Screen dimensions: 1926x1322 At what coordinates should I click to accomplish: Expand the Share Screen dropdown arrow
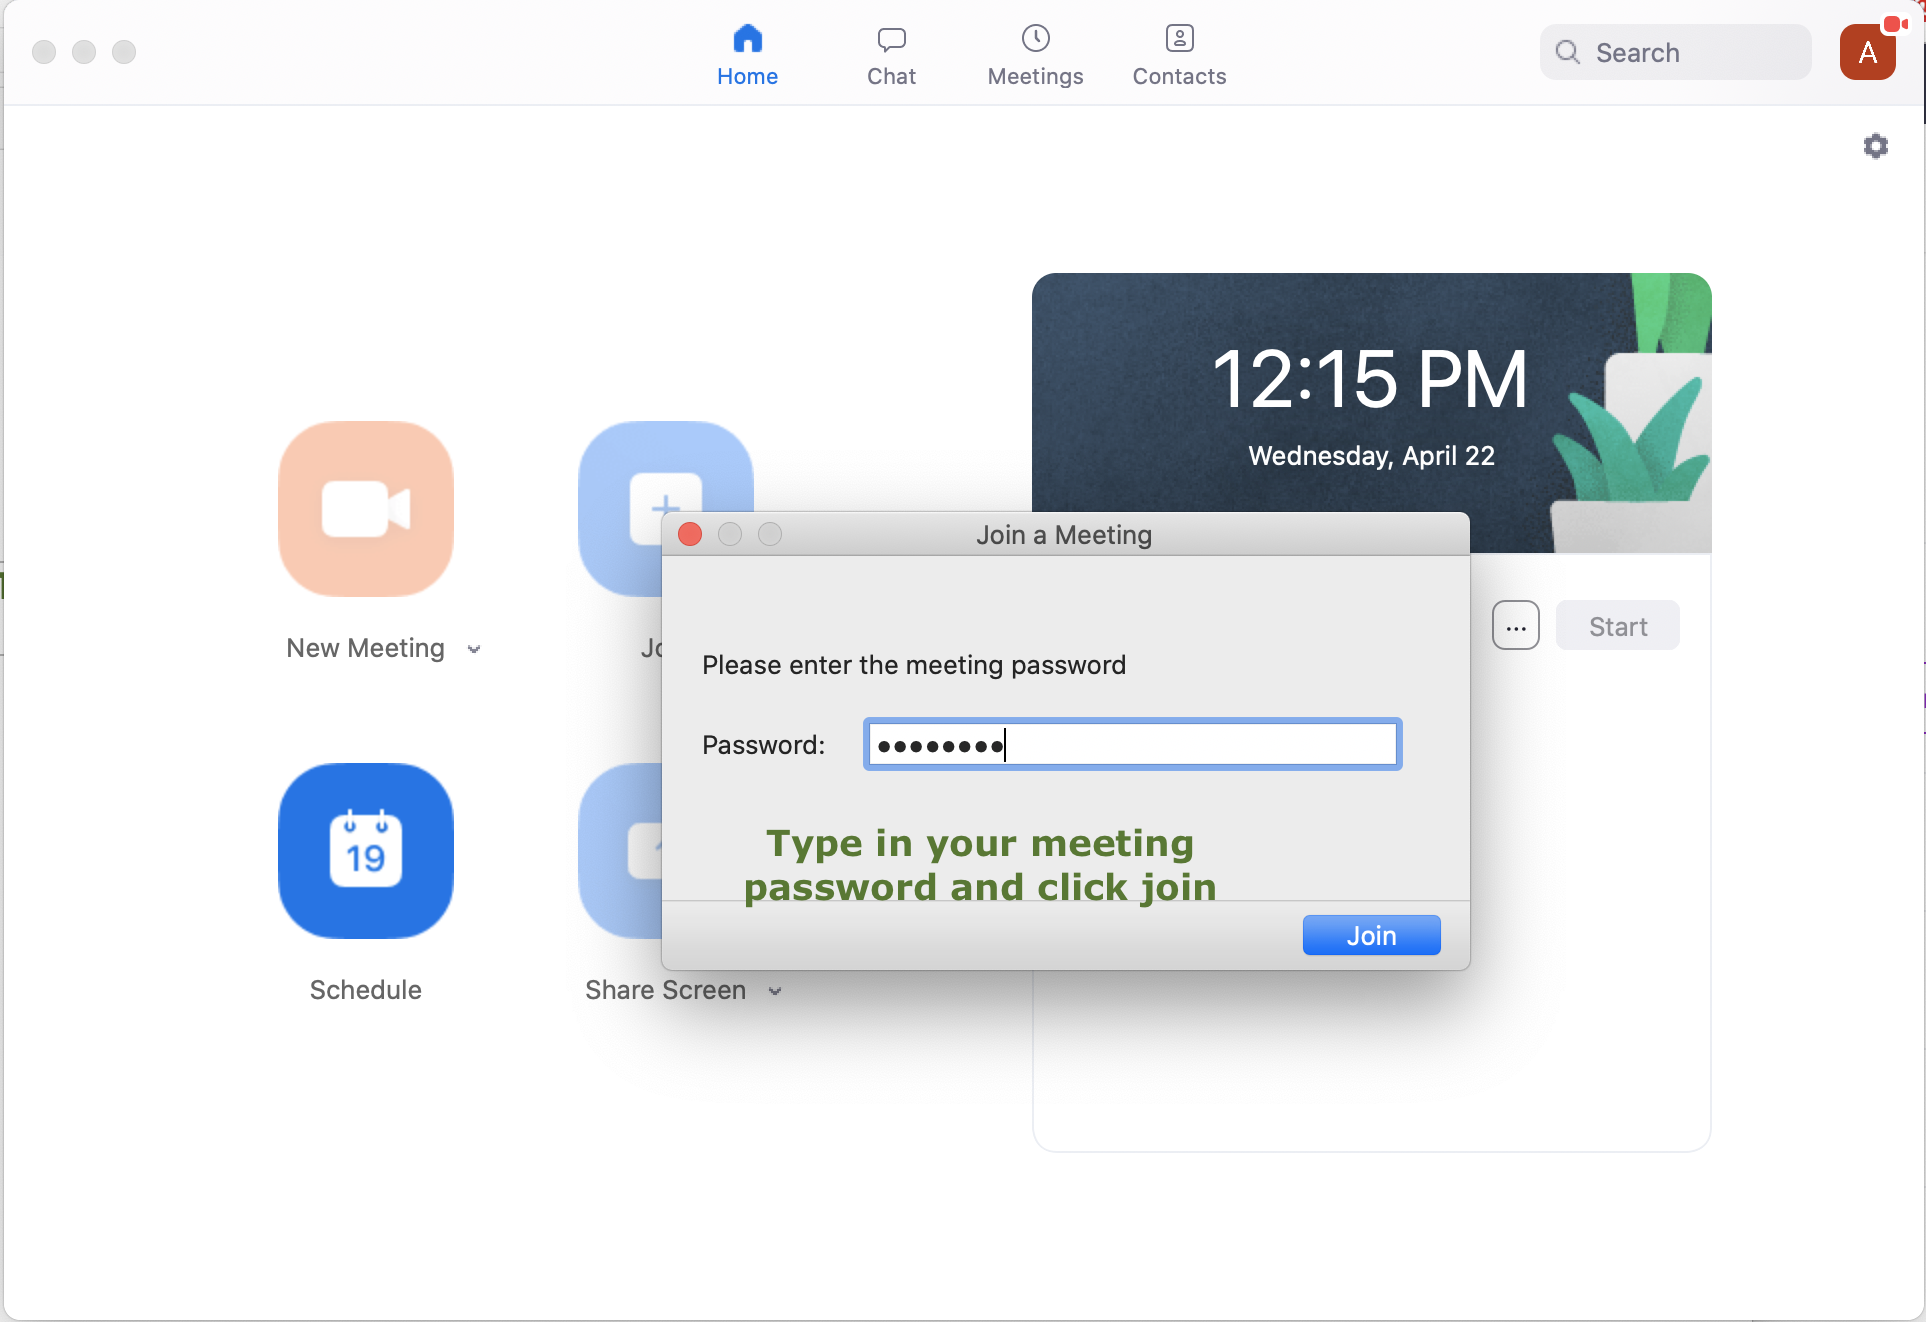tap(775, 992)
